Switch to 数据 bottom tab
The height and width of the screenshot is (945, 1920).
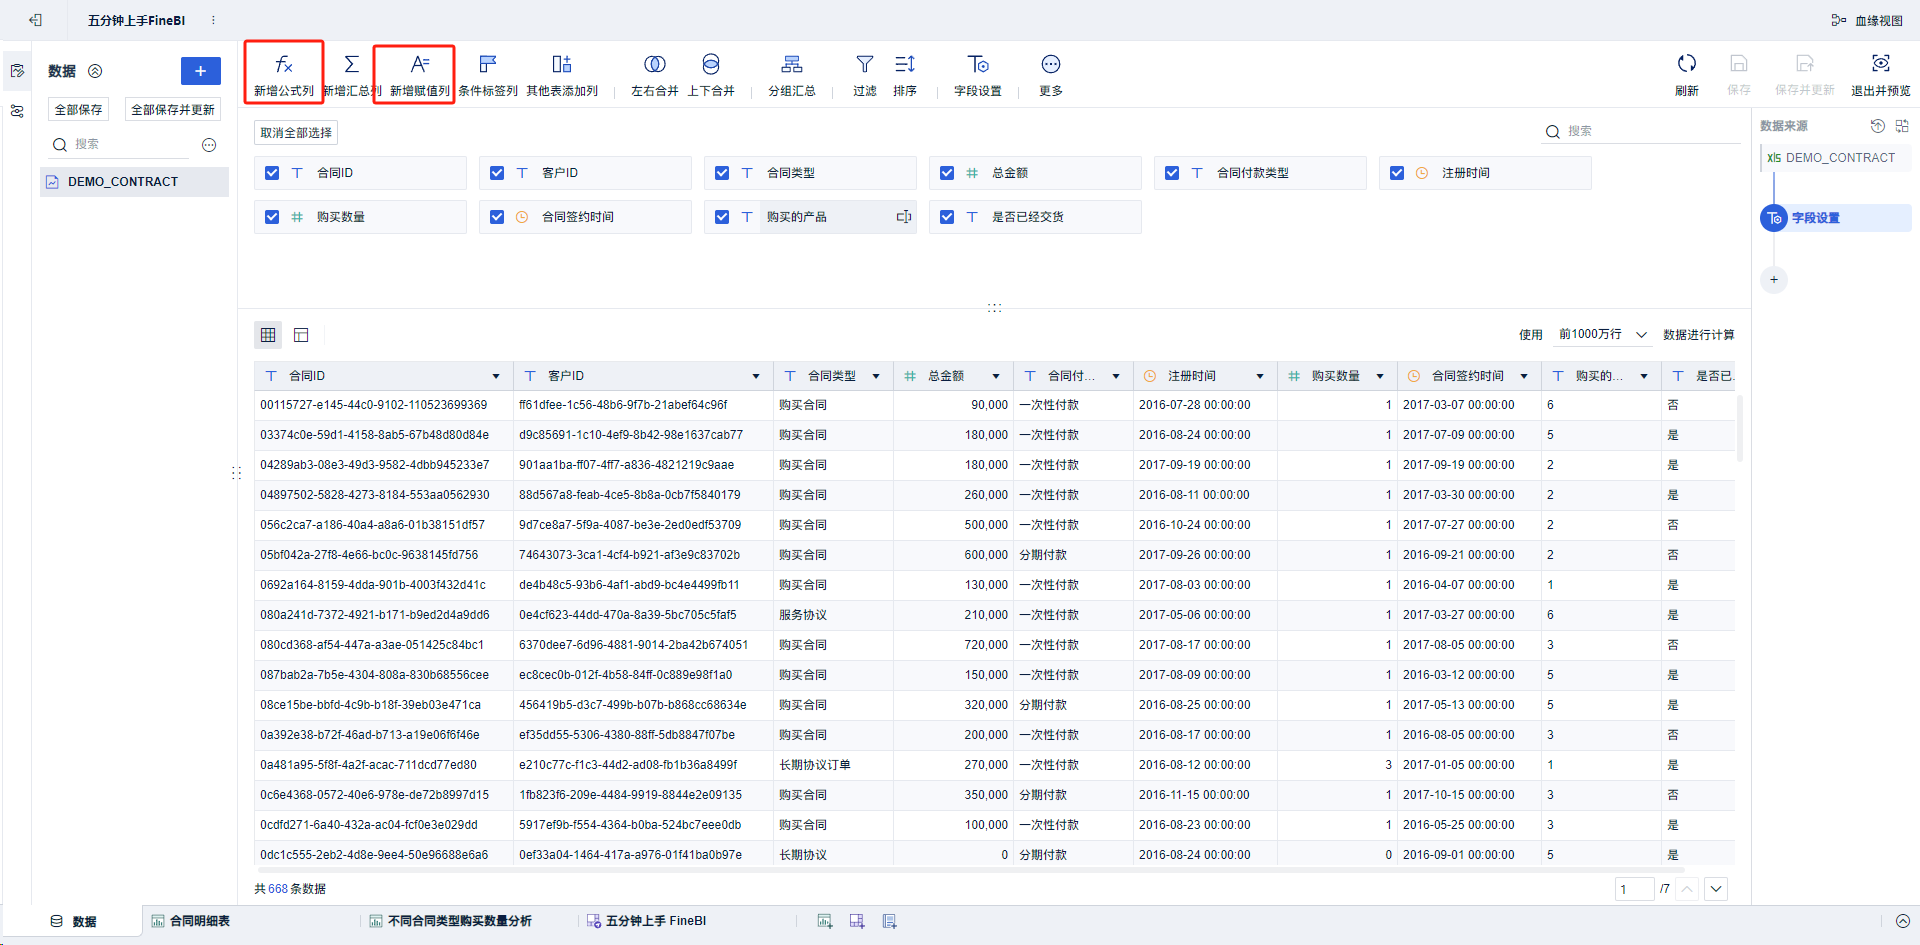73,921
